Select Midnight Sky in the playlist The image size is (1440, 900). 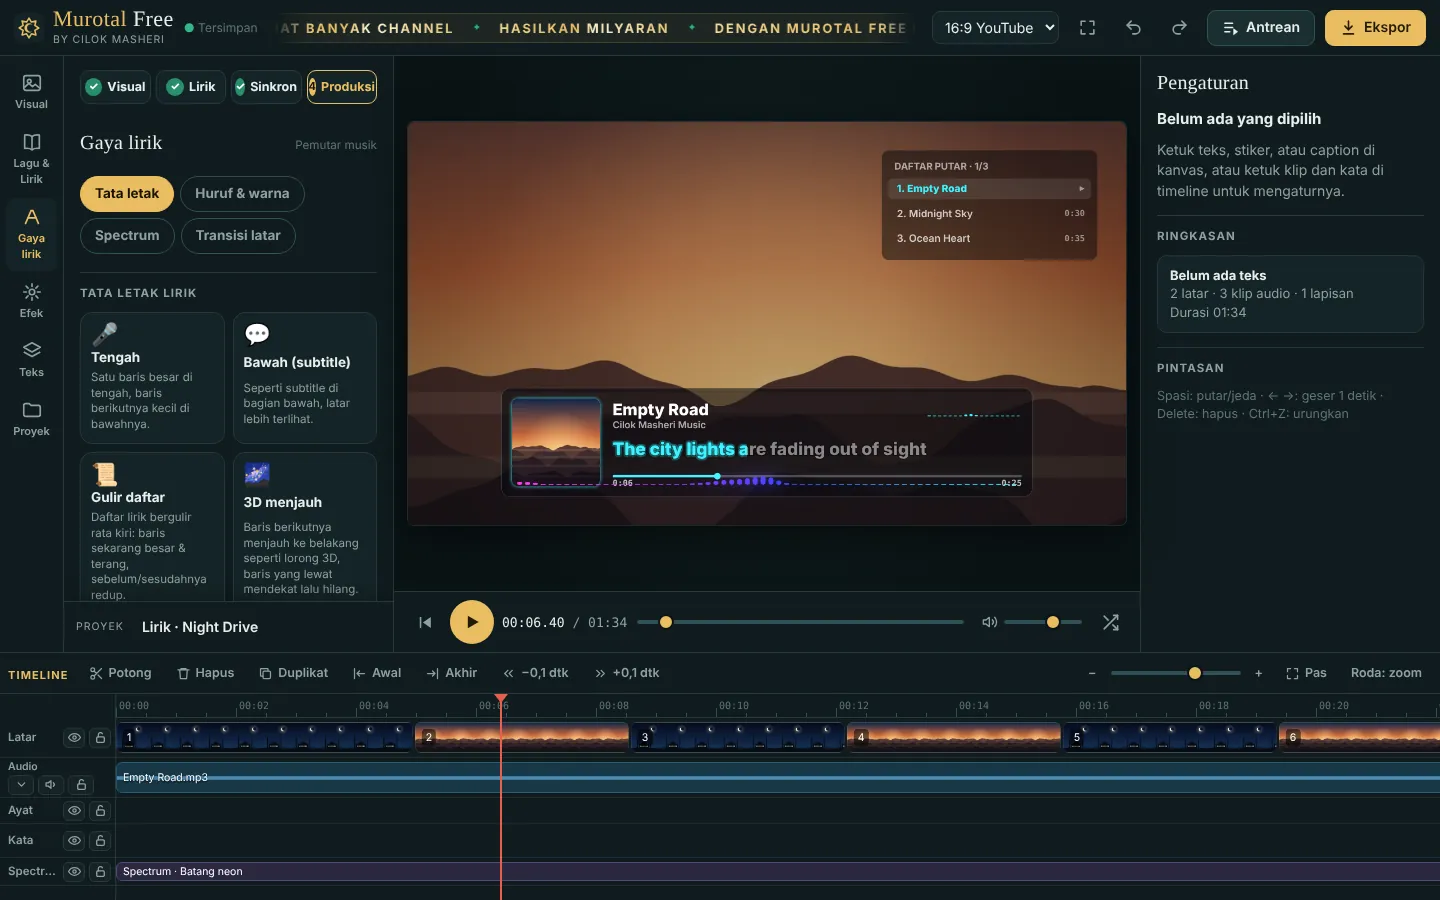click(x=990, y=213)
